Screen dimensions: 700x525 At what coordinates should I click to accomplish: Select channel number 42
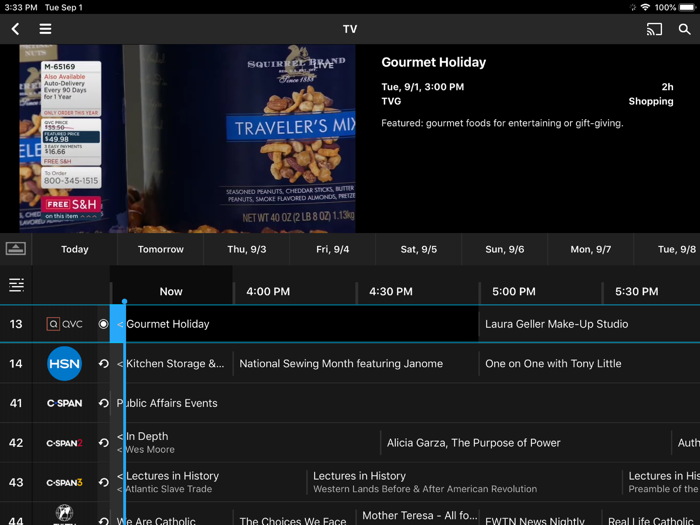[16, 443]
